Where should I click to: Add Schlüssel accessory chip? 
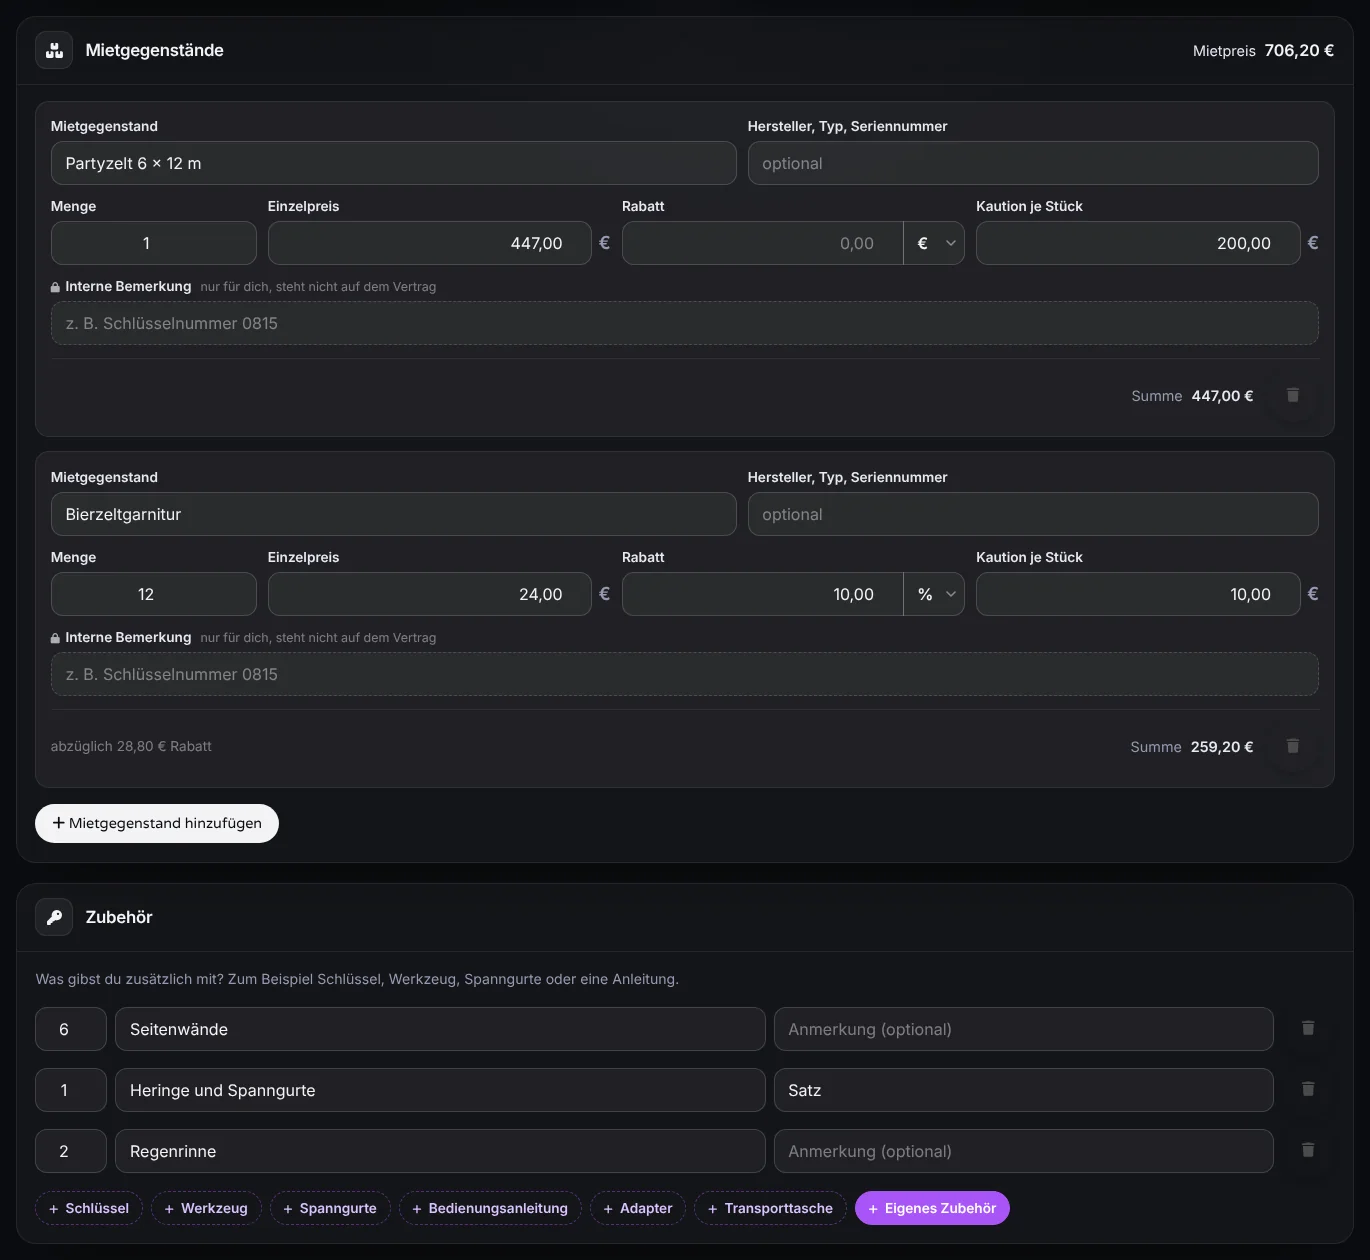(89, 1208)
